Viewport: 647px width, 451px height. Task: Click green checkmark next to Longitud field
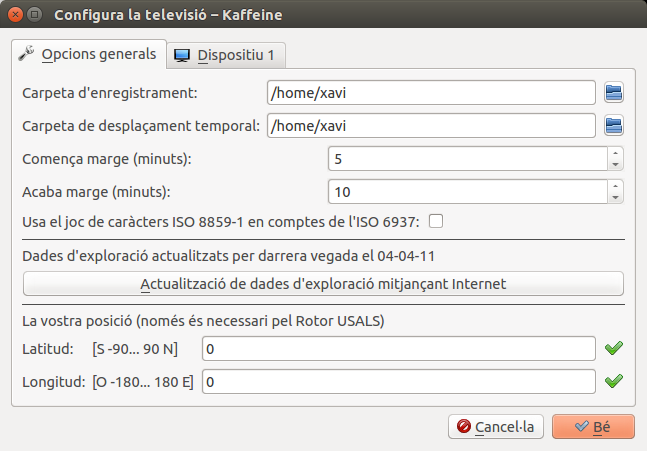coord(614,381)
